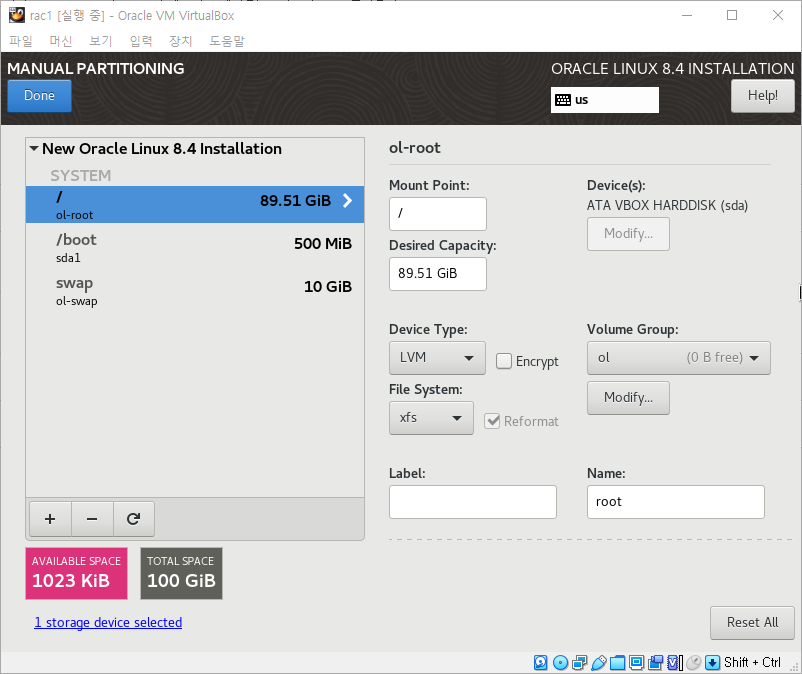
Task: Open the 장치 menu
Action: tap(181, 41)
